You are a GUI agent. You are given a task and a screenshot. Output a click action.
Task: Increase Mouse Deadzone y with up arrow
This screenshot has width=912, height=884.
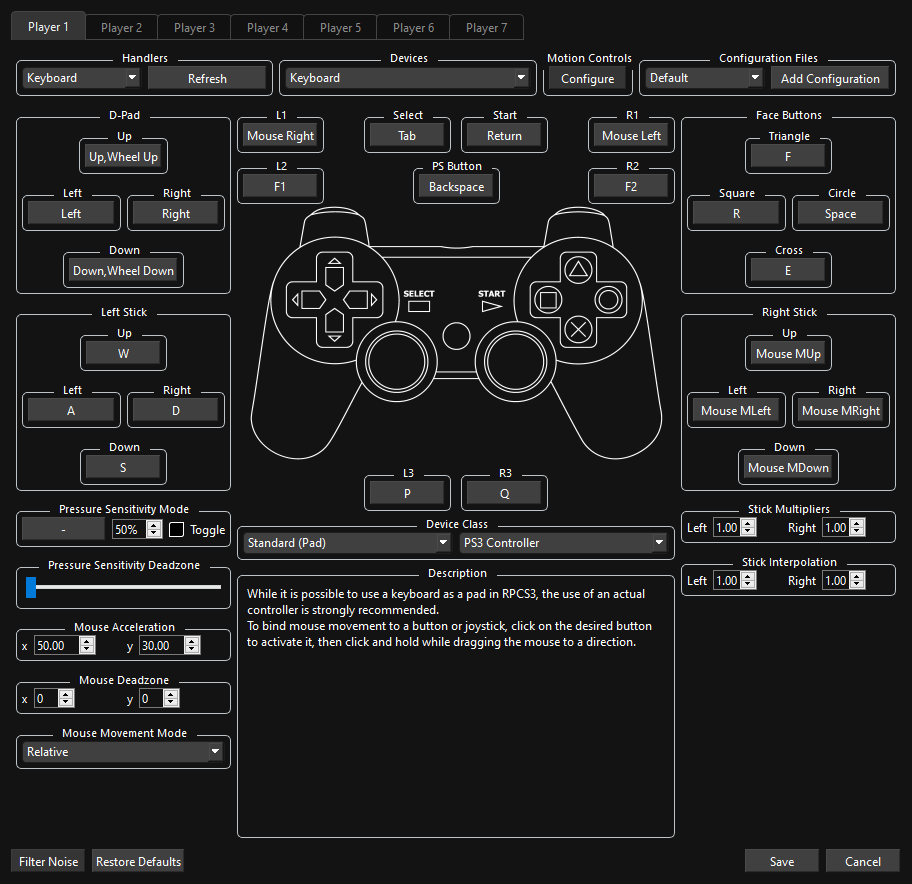[171, 694]
